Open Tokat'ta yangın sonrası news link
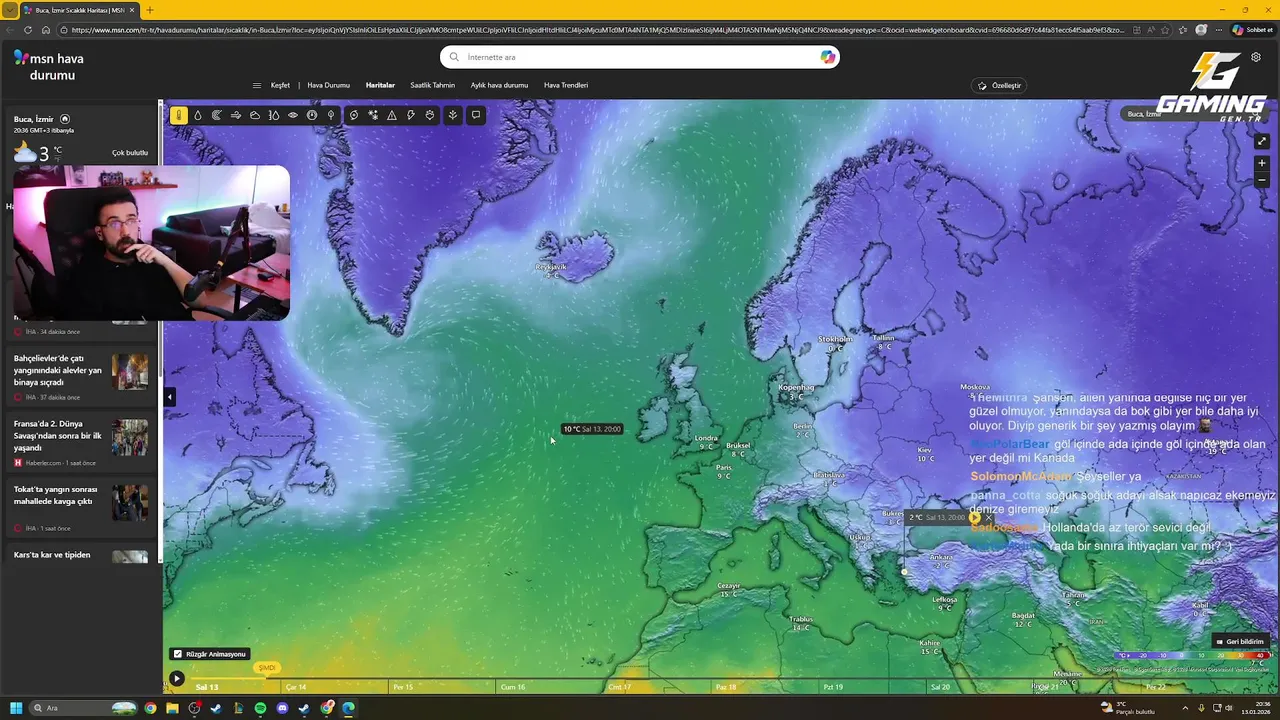 [54, 495]
